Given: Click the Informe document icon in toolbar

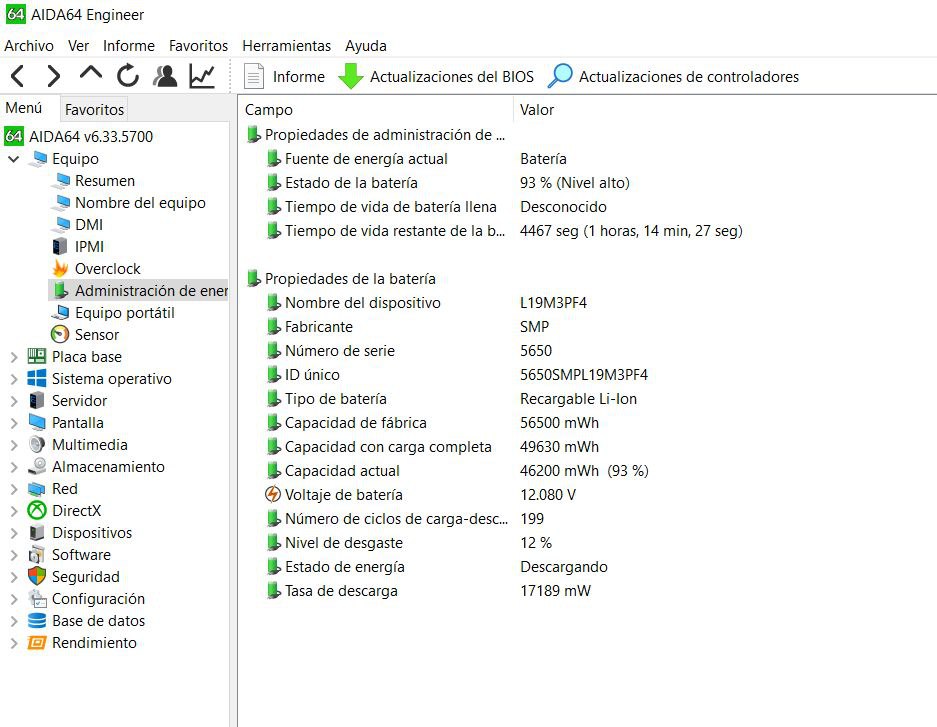Looking at the screenshot, I should click(x=253, y=76).
